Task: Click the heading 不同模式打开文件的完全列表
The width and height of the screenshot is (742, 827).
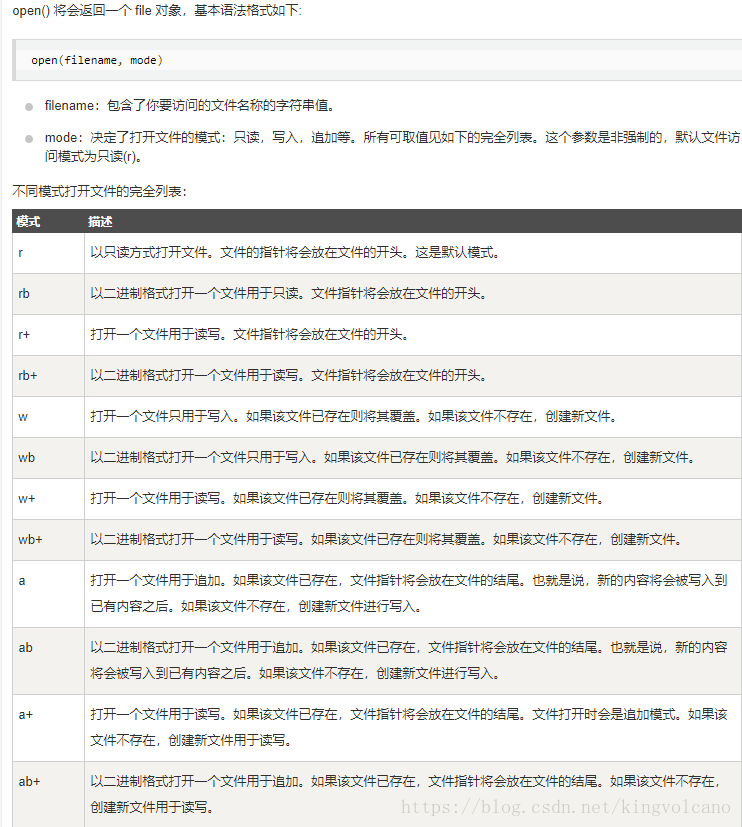Action: [99, 191]
